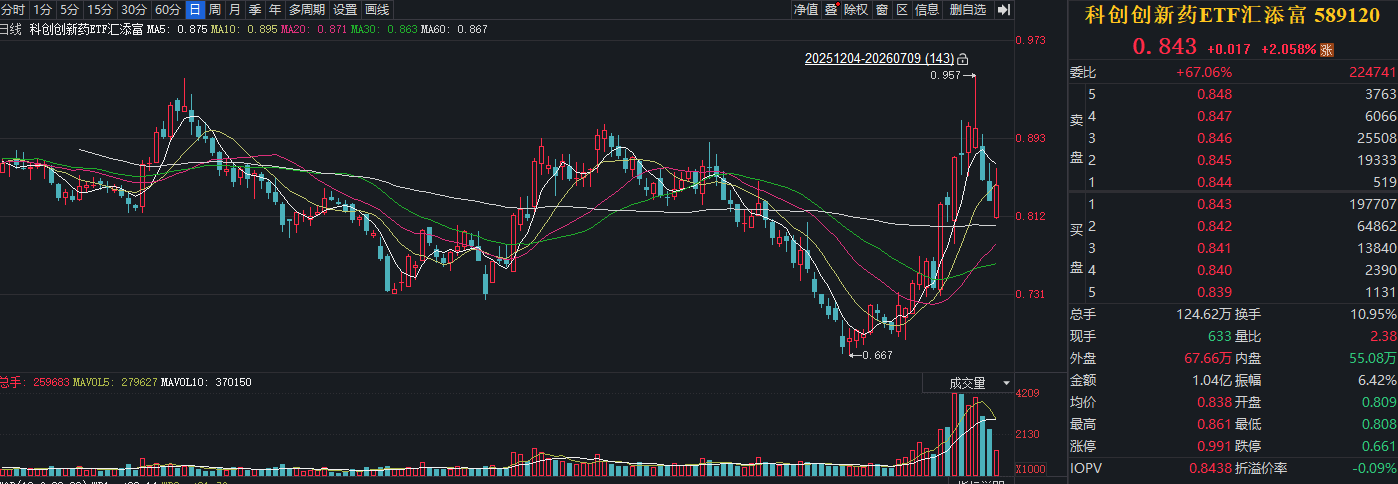Click the current price 0.843 in header
The image size is (1398, 484).
[x=1165, y=46]
